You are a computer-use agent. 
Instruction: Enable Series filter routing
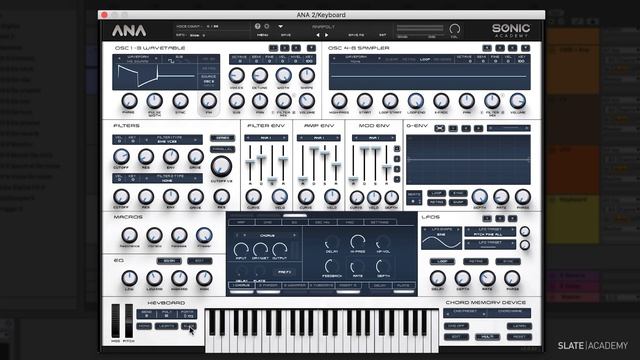tap(222, 138)
